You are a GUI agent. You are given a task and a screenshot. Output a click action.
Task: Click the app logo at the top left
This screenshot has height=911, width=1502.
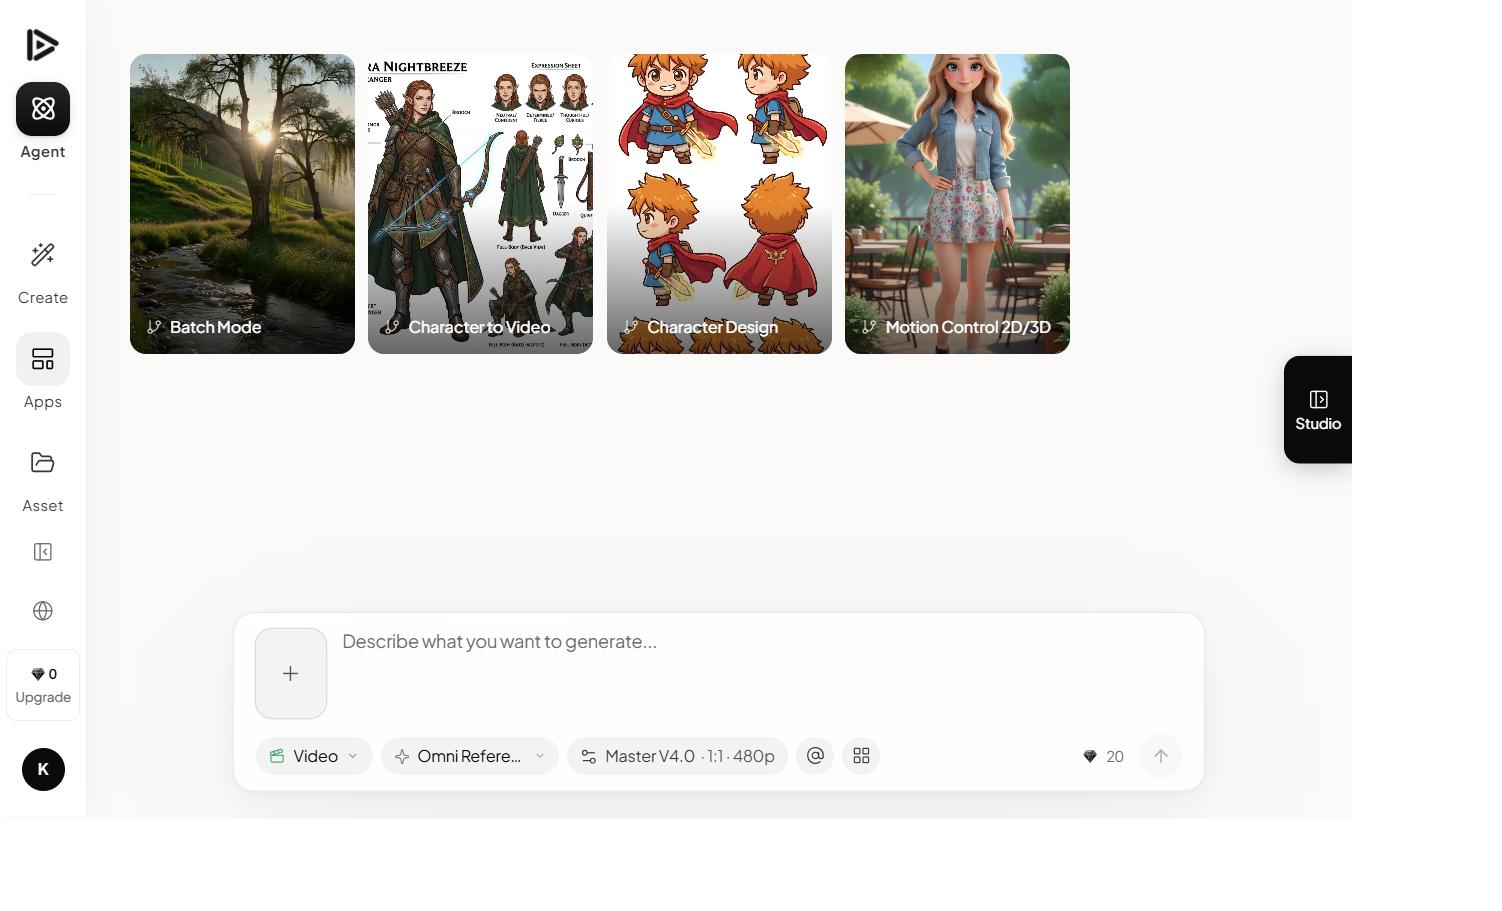[x=42, y=44]
